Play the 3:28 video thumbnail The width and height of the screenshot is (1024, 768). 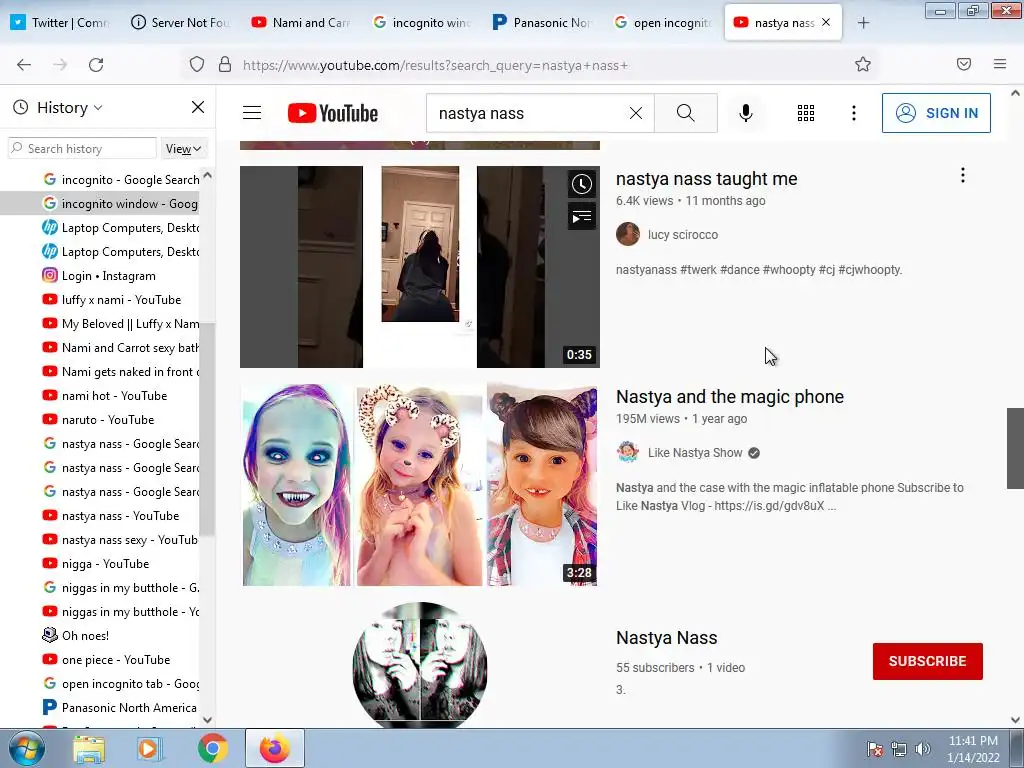click(420, 485)
